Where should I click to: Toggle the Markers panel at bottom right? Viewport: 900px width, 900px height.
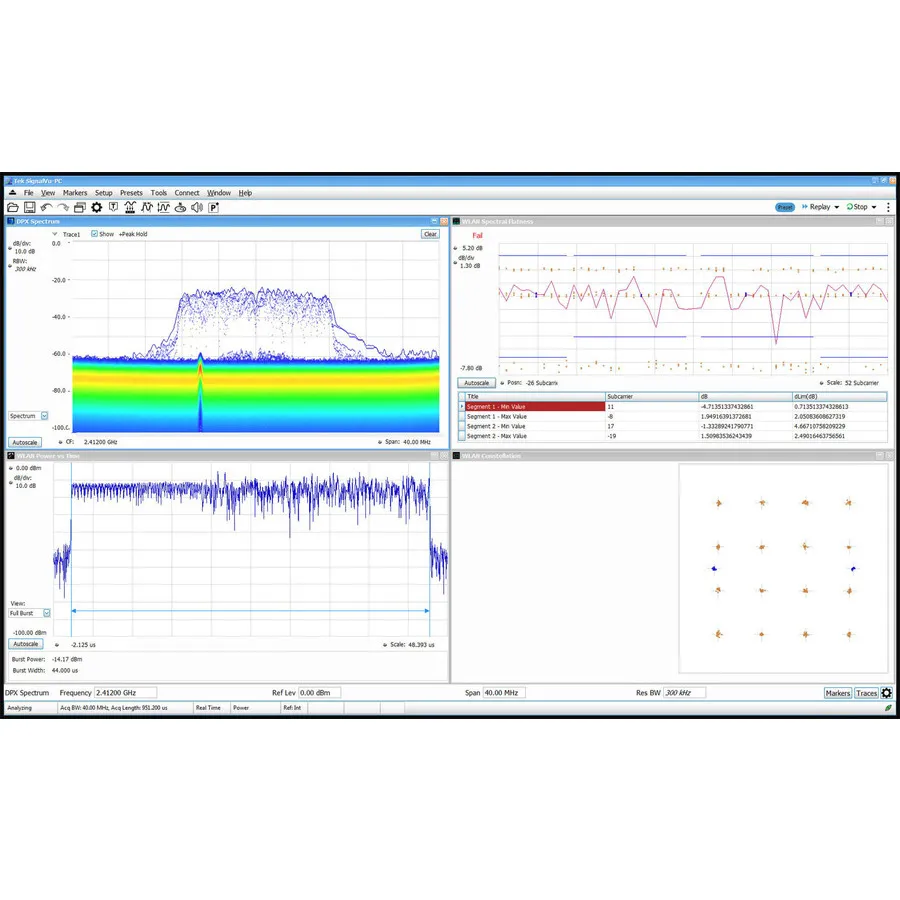click(837, 692)
